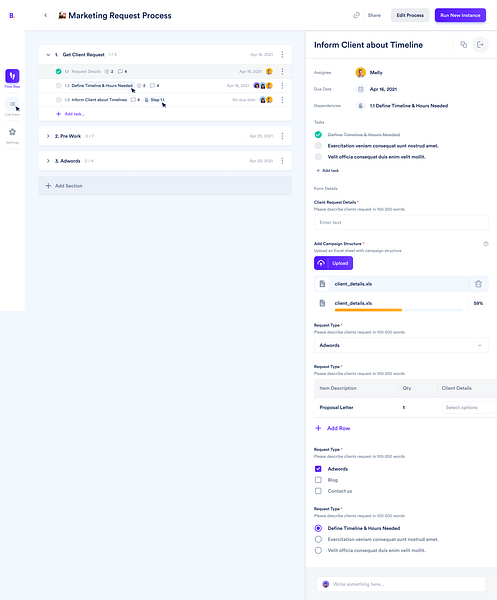Image resolution: width=497 pixels, height=600 pixels.
Task: Click Upload button
Action: coord(333,263)
